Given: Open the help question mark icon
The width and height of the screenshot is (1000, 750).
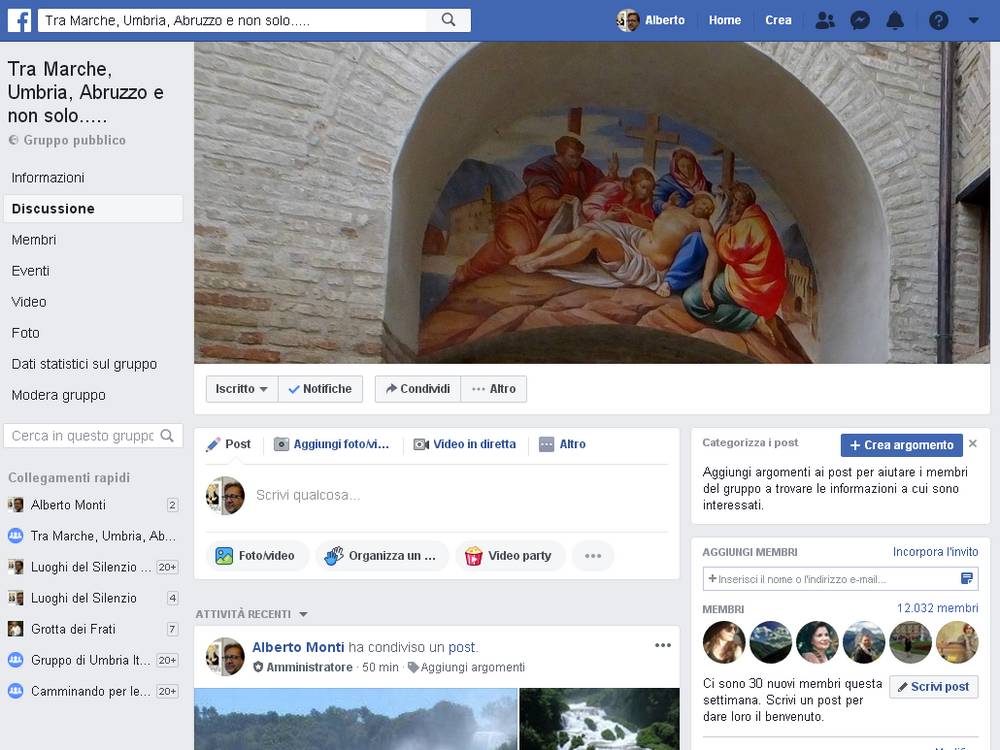Looking at the screenshot, I should (x=938, y=20).
